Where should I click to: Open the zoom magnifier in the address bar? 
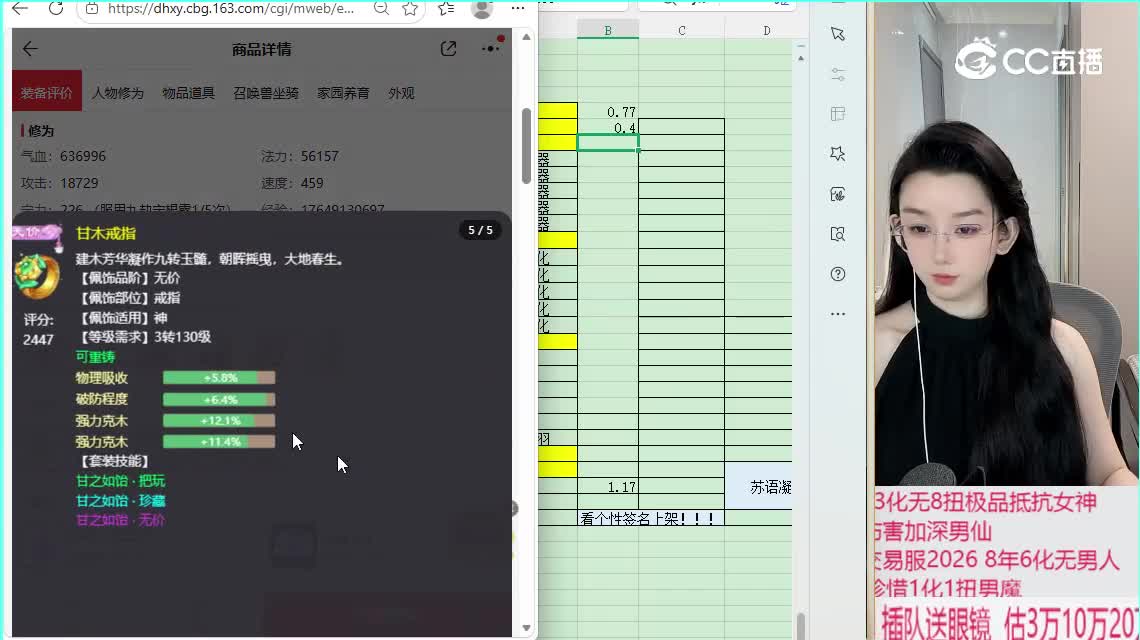coord(381,9)
